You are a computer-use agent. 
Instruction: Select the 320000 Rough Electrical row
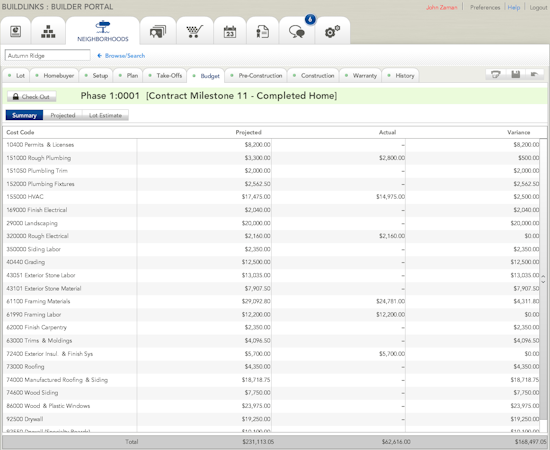(271, 236)
